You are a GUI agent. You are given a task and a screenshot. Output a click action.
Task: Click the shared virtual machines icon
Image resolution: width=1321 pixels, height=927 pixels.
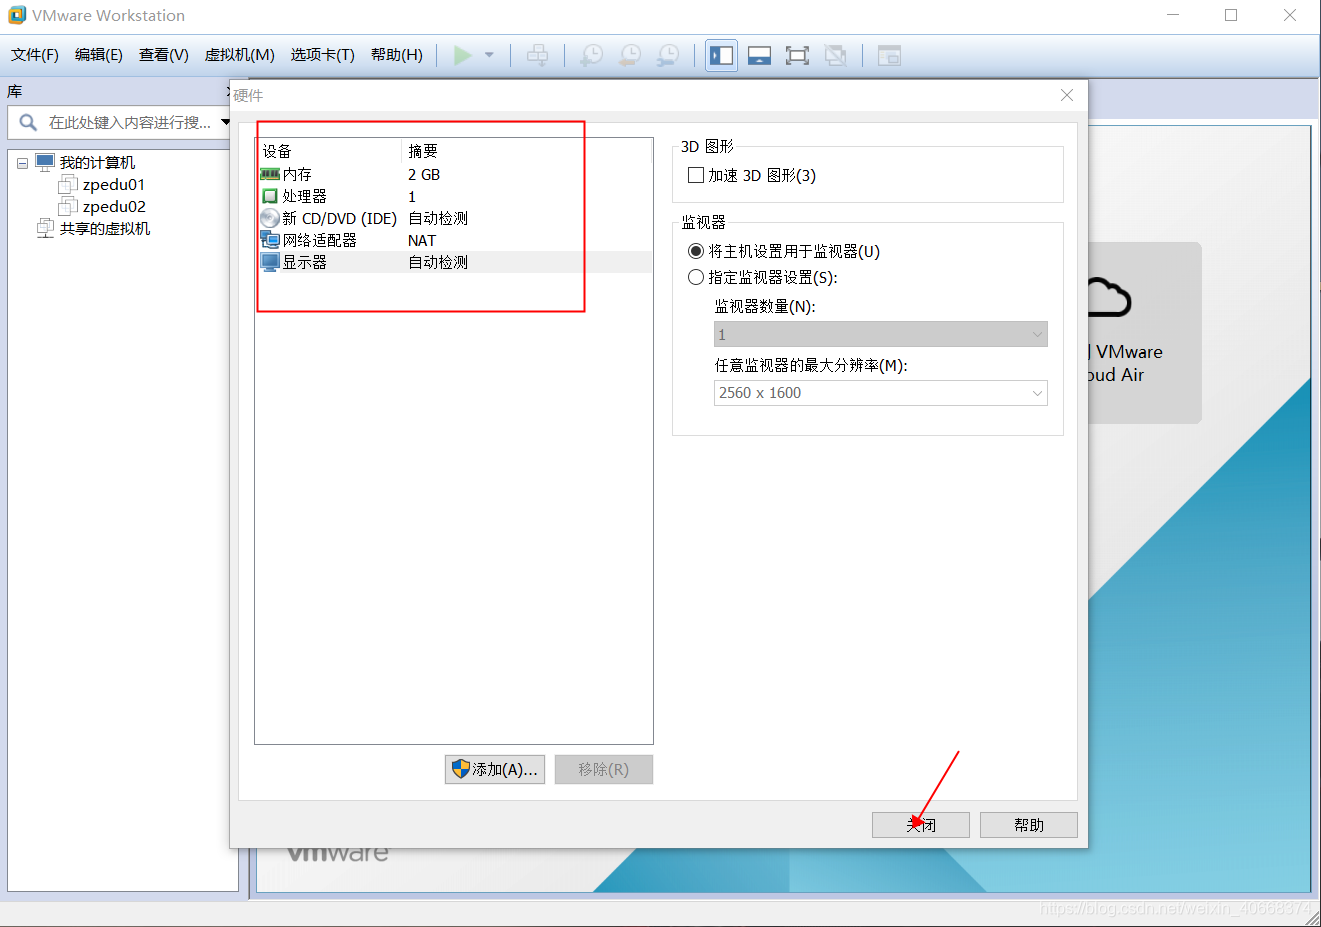(45, 228)
